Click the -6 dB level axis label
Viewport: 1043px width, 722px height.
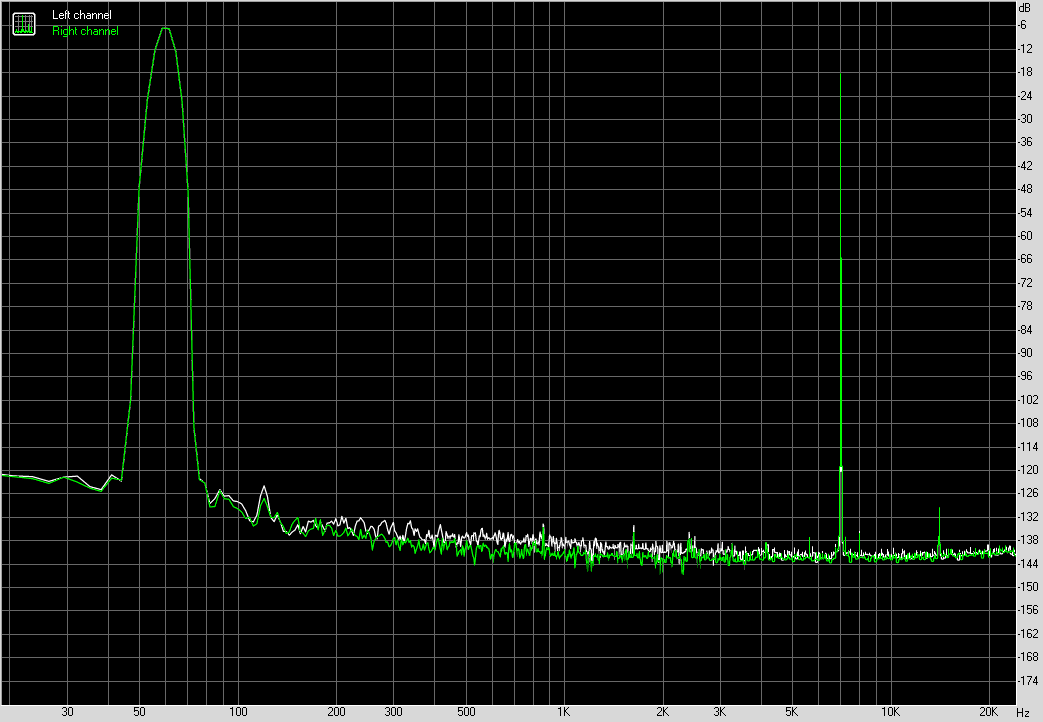pos(1023,25)
